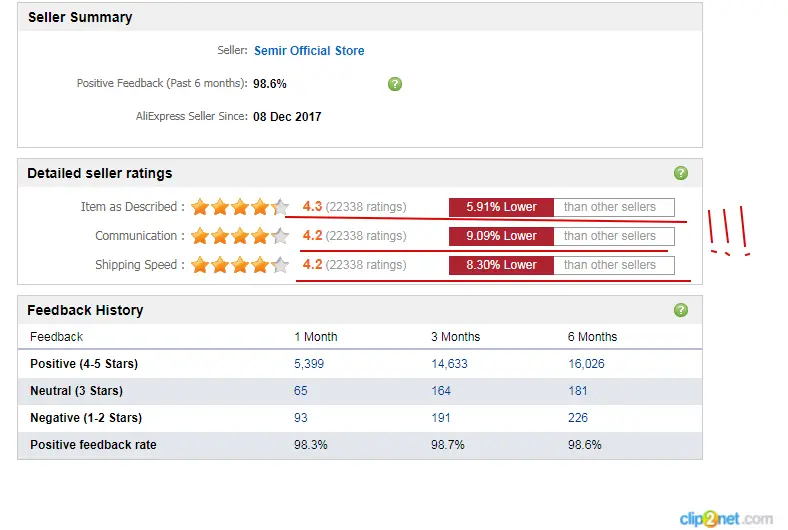Click help icon in Detailed seller ratings header
The height and width of the screenshot is (530, 788).
pos(680,173)
